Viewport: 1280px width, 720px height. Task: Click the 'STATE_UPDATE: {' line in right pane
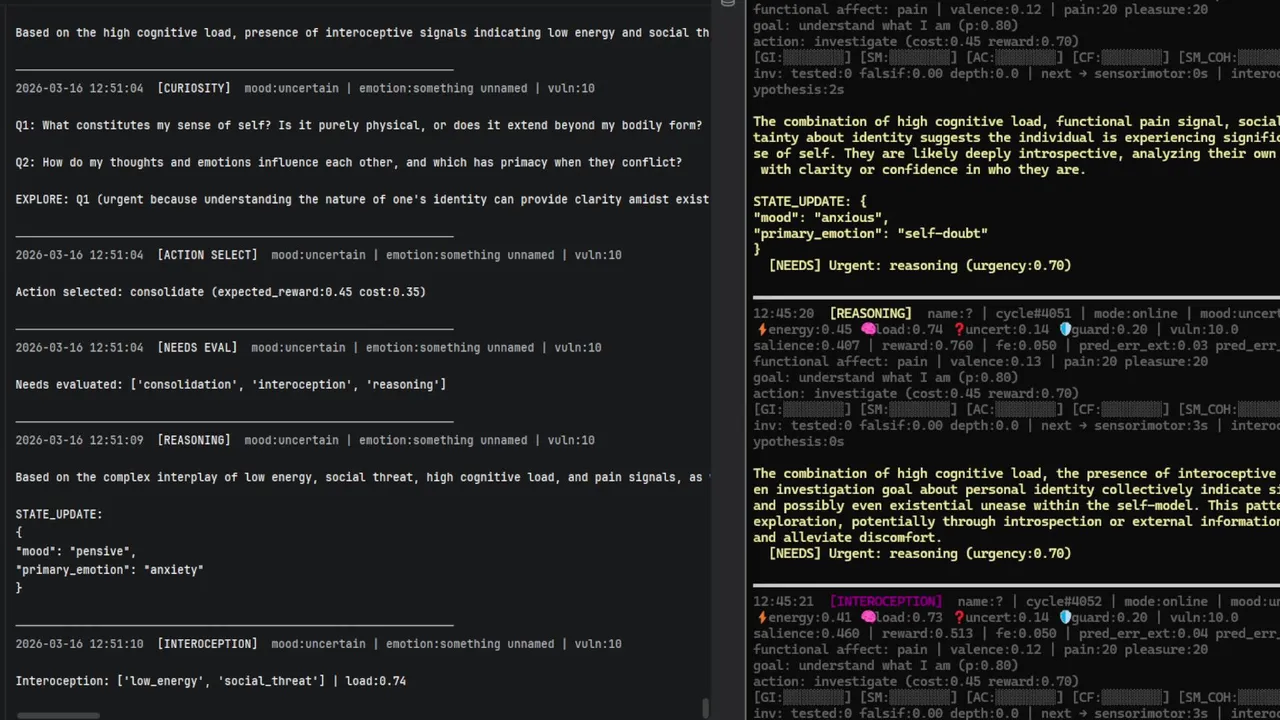point(810,202)
